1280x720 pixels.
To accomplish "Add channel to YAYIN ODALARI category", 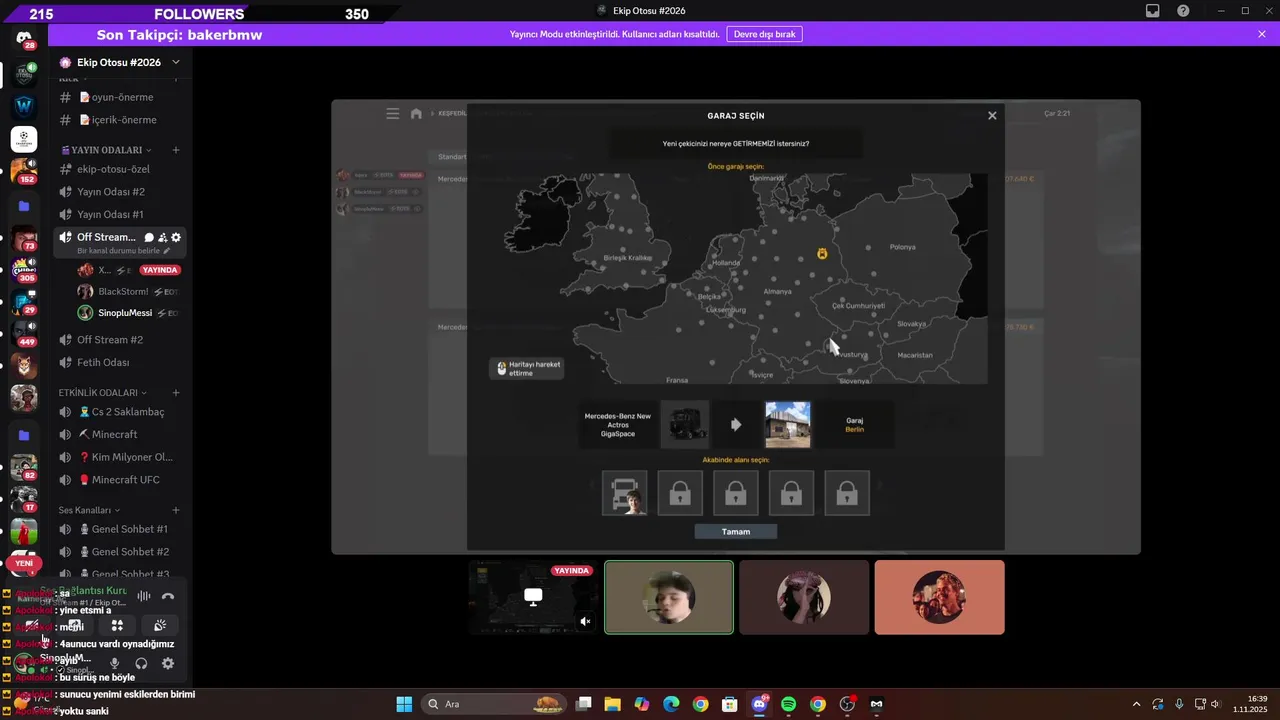I will (x=176, y=150).
